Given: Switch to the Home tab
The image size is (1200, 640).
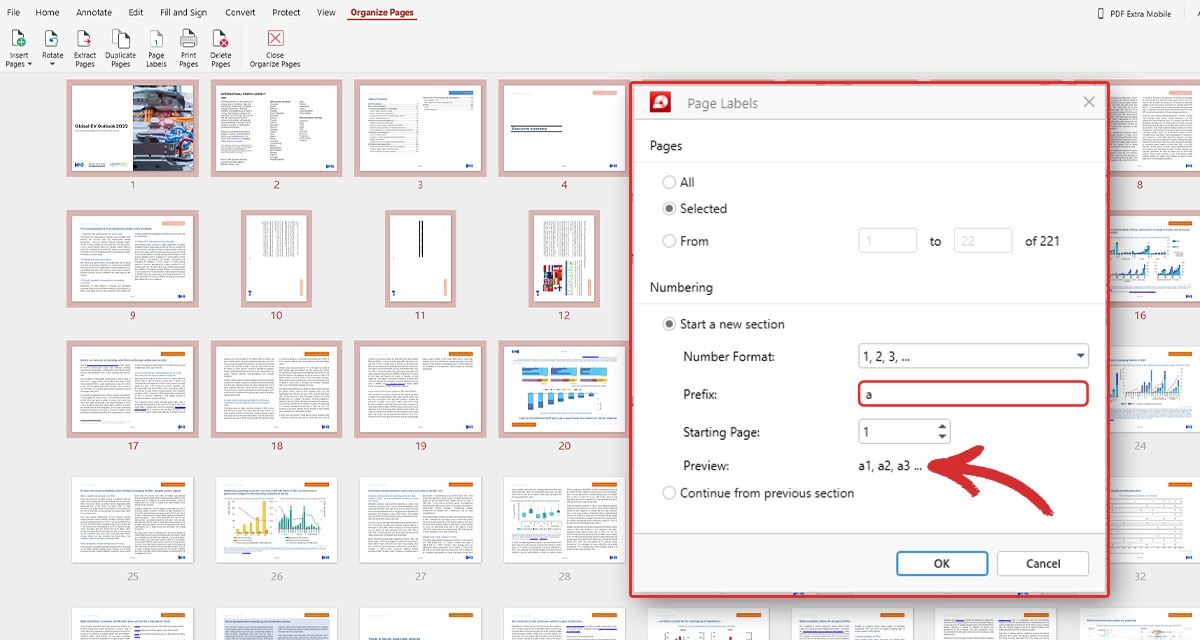Looking at the screenshot, I should click(47, 13).
